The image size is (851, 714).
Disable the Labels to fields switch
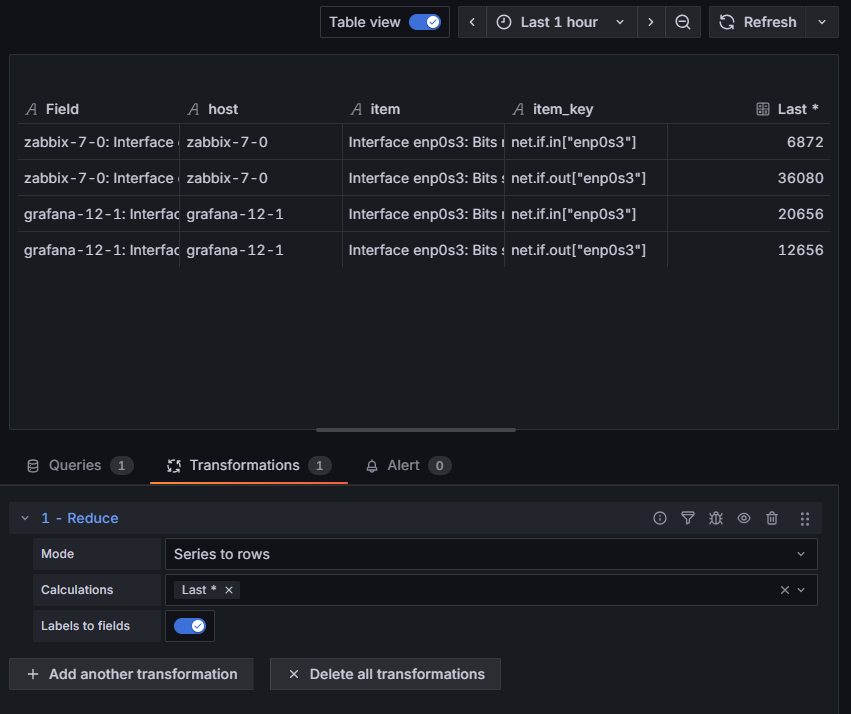(189, 626)
